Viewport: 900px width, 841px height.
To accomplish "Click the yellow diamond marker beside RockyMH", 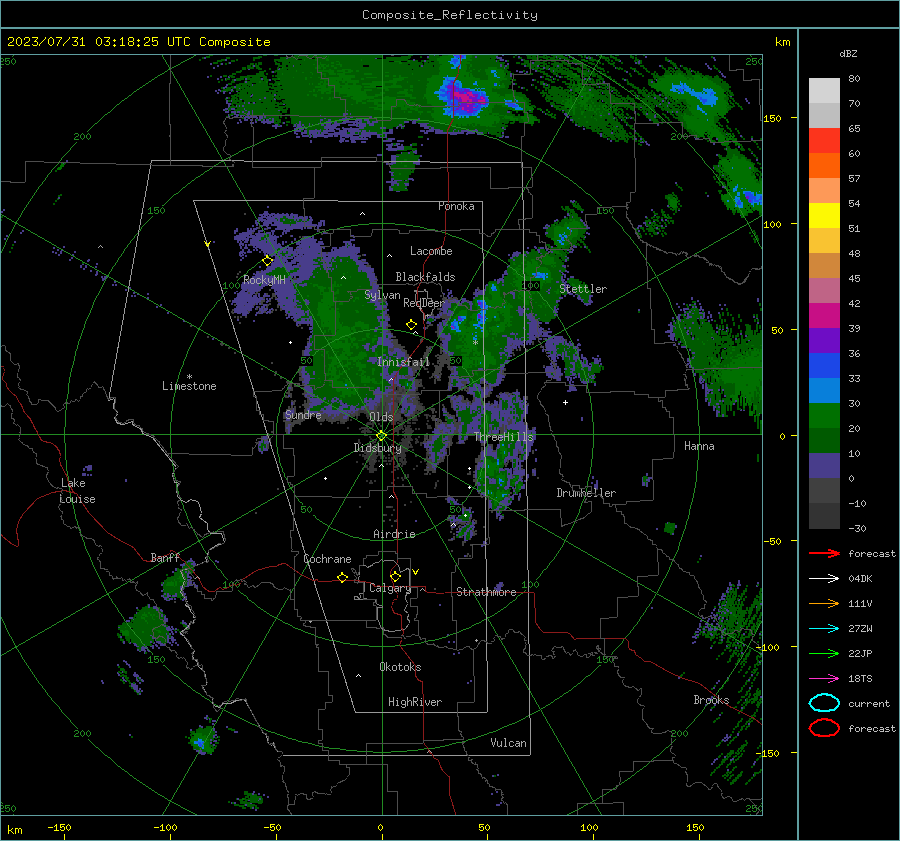I will coord(267,261).
